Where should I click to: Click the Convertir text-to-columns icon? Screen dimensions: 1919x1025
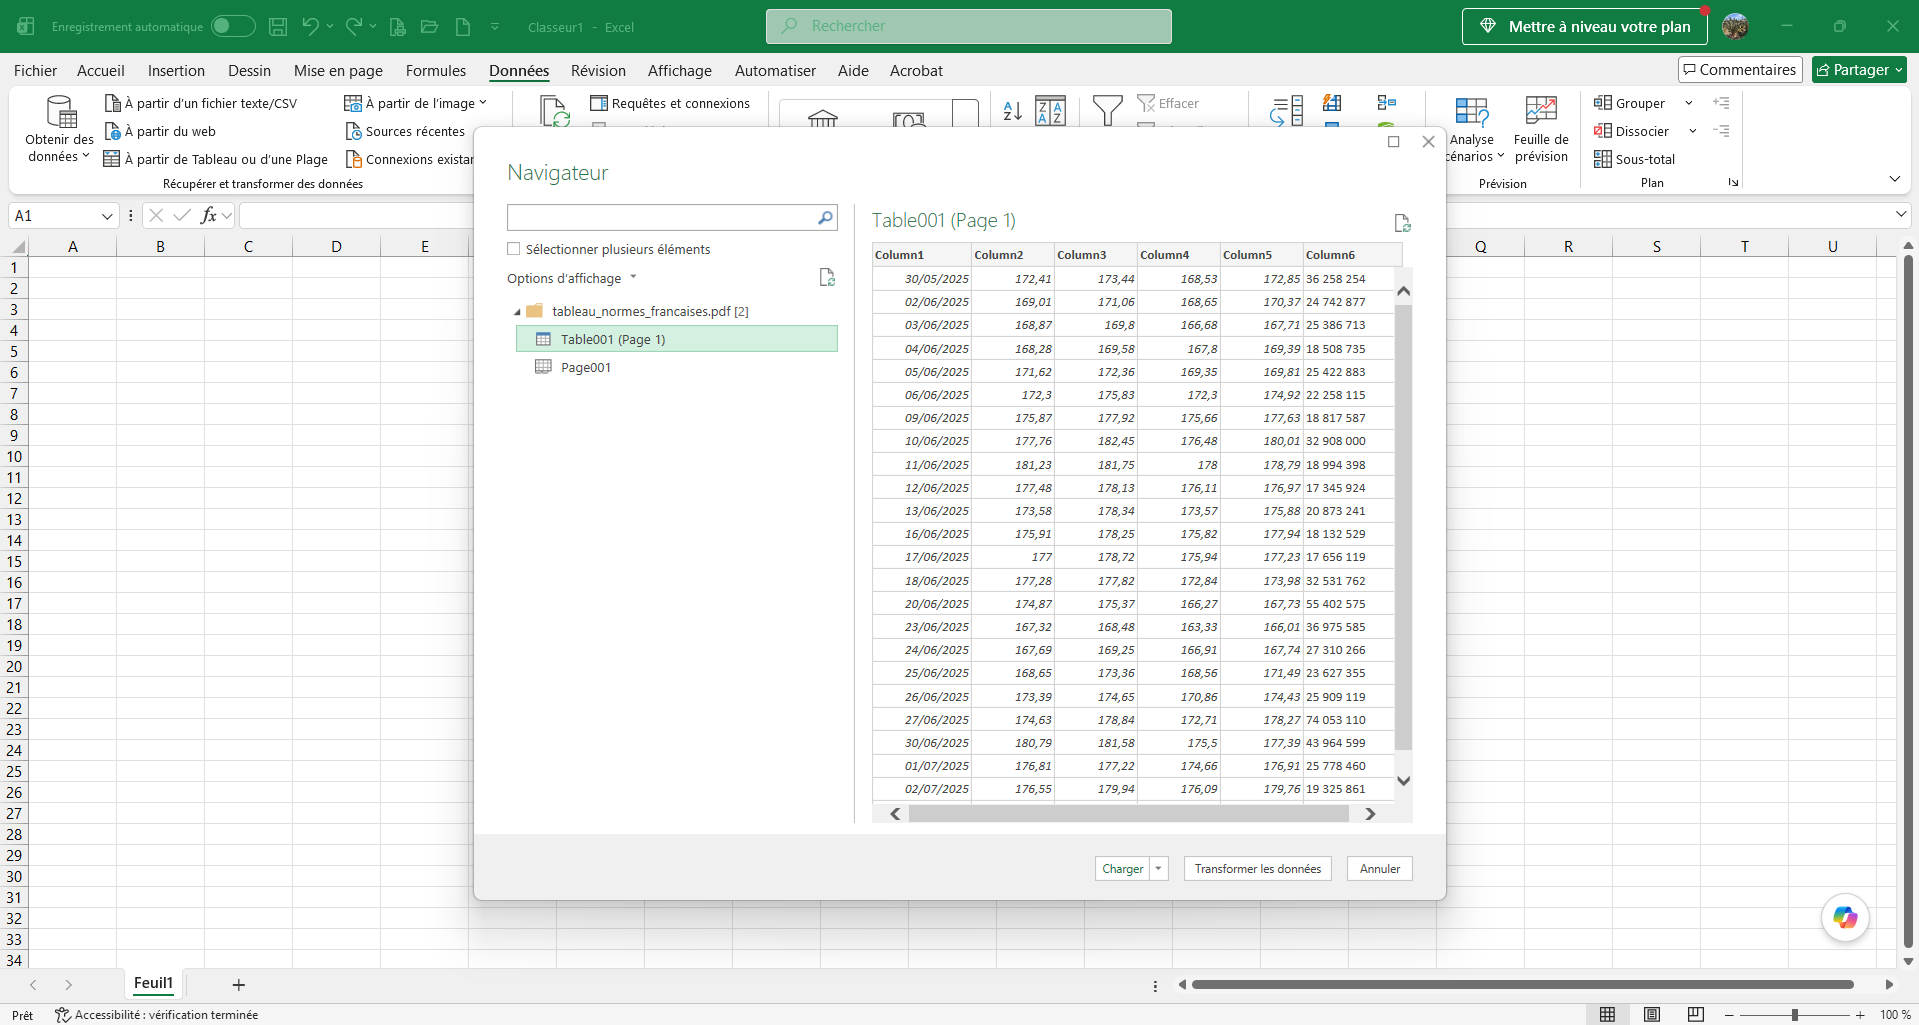pos(1287,111)
